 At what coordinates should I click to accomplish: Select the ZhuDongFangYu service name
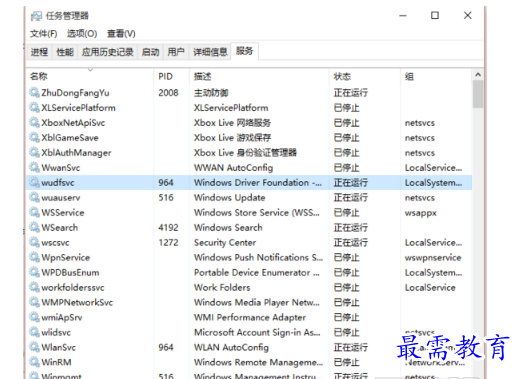(x=75, y=93)
